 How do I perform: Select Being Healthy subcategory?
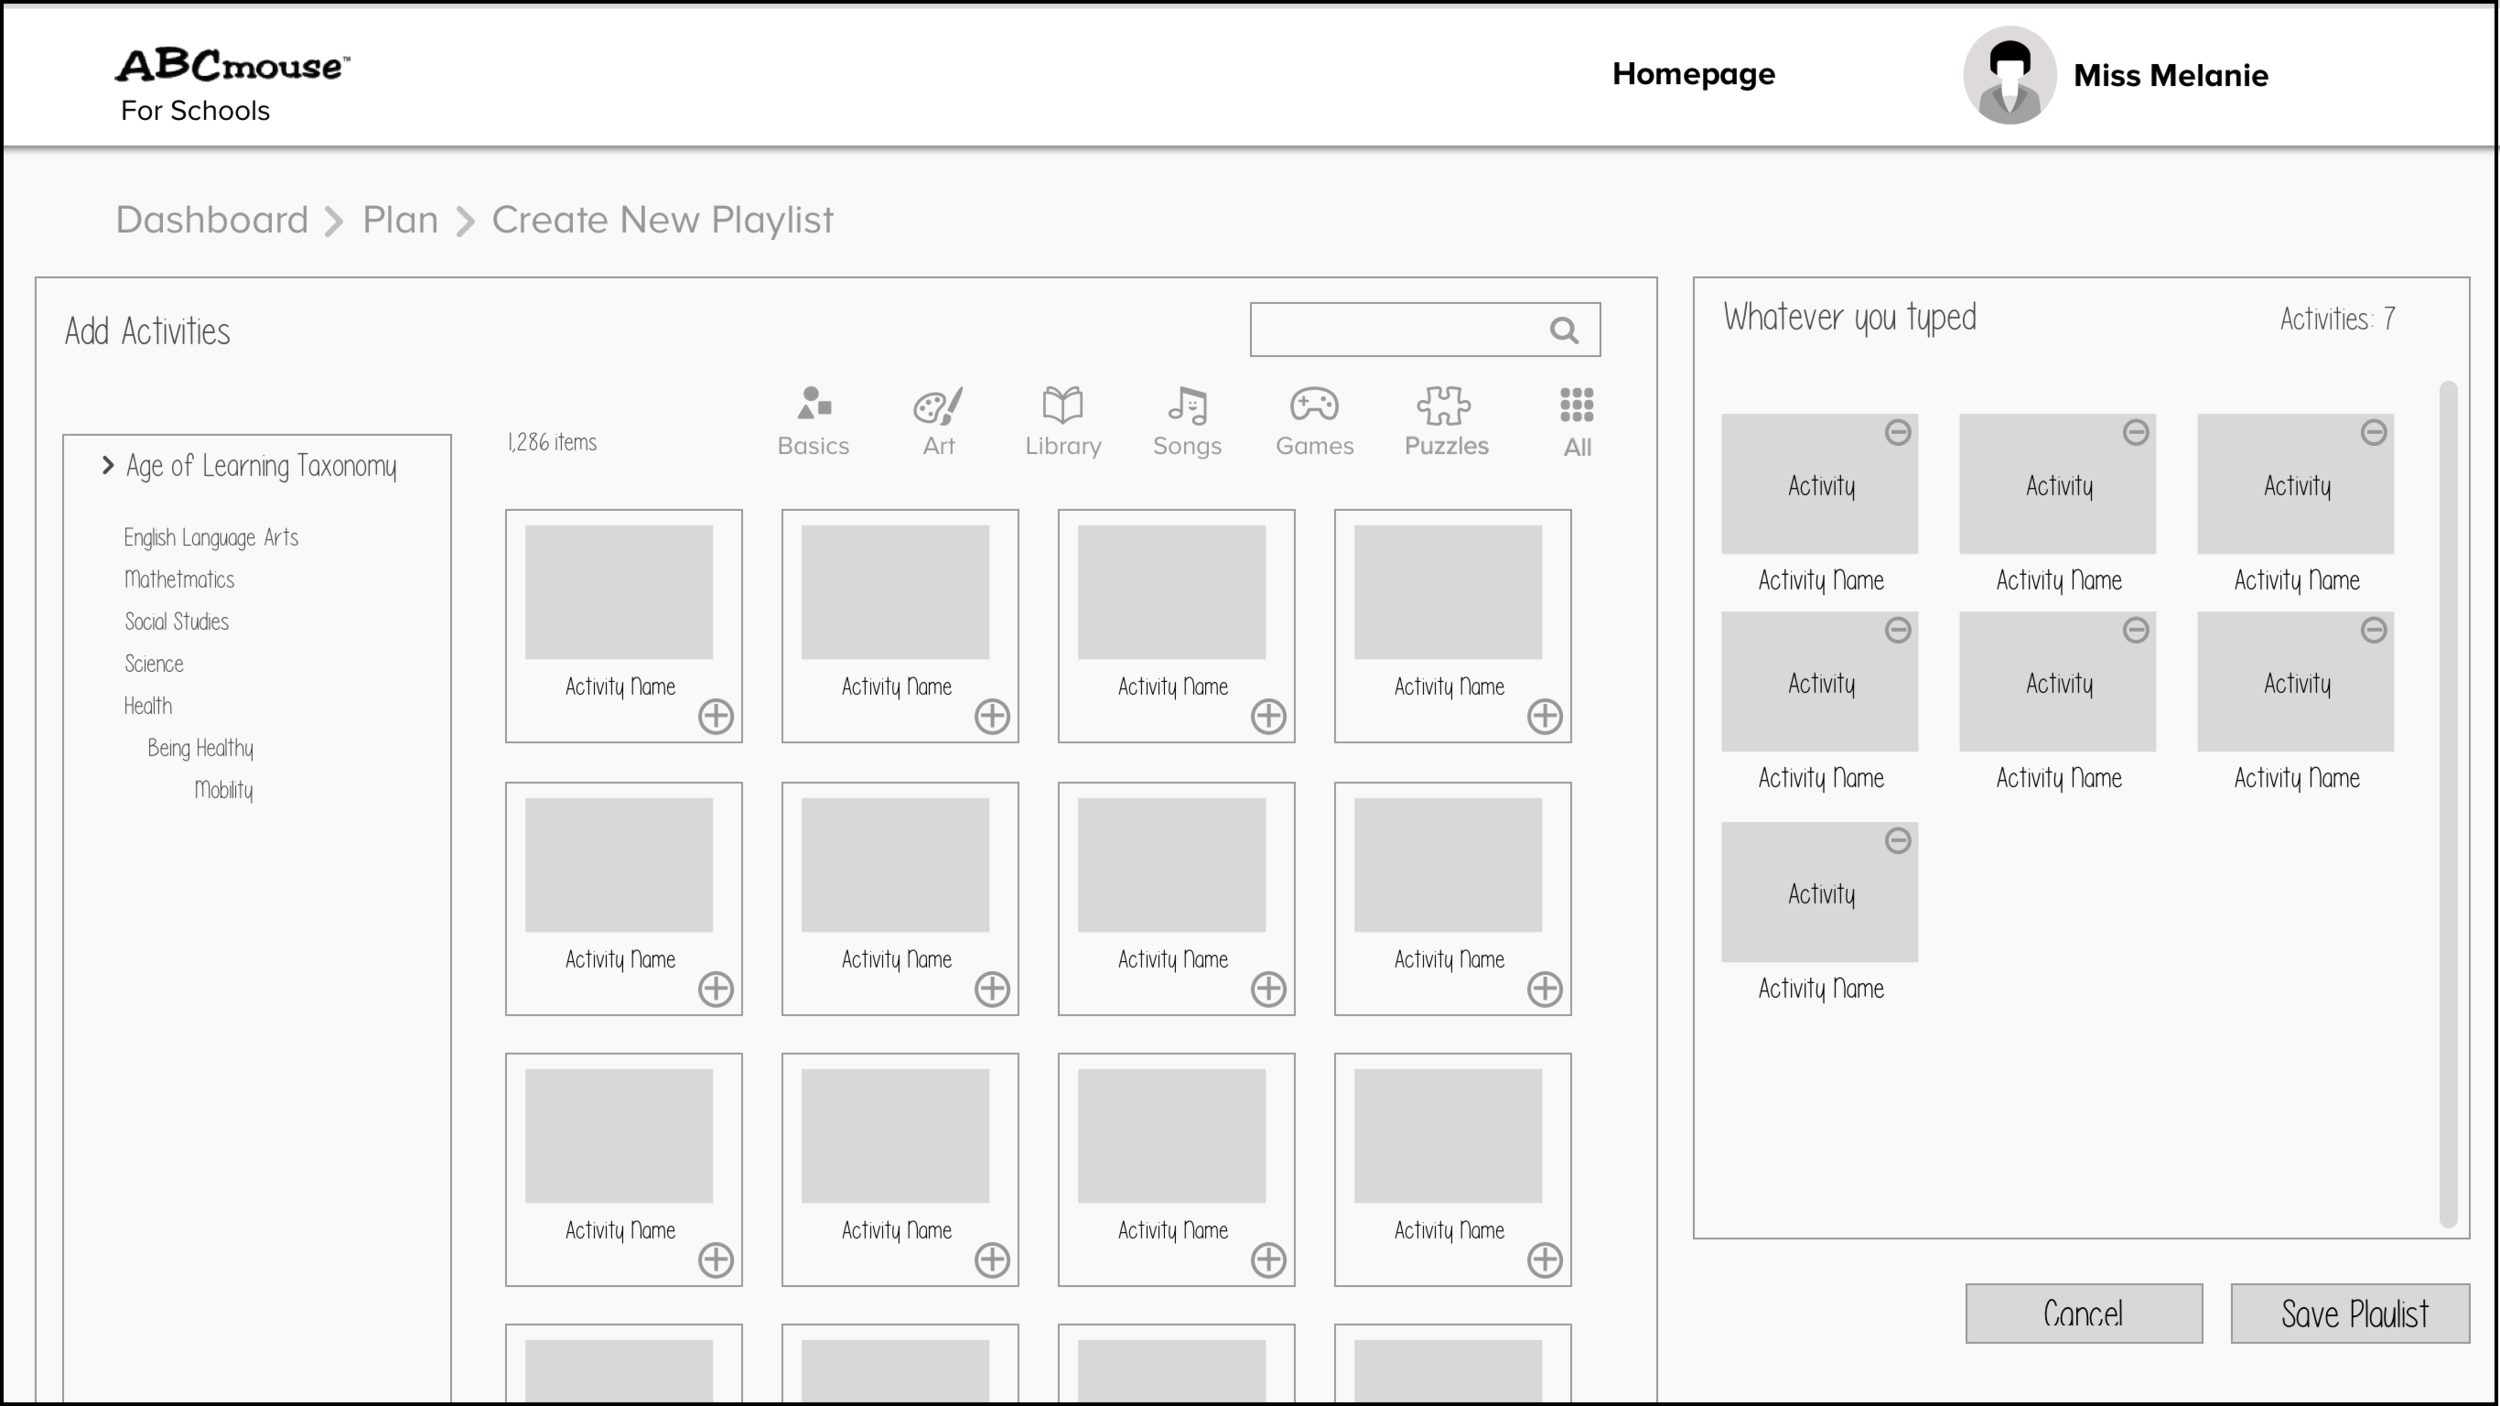[x=200, y=748]
